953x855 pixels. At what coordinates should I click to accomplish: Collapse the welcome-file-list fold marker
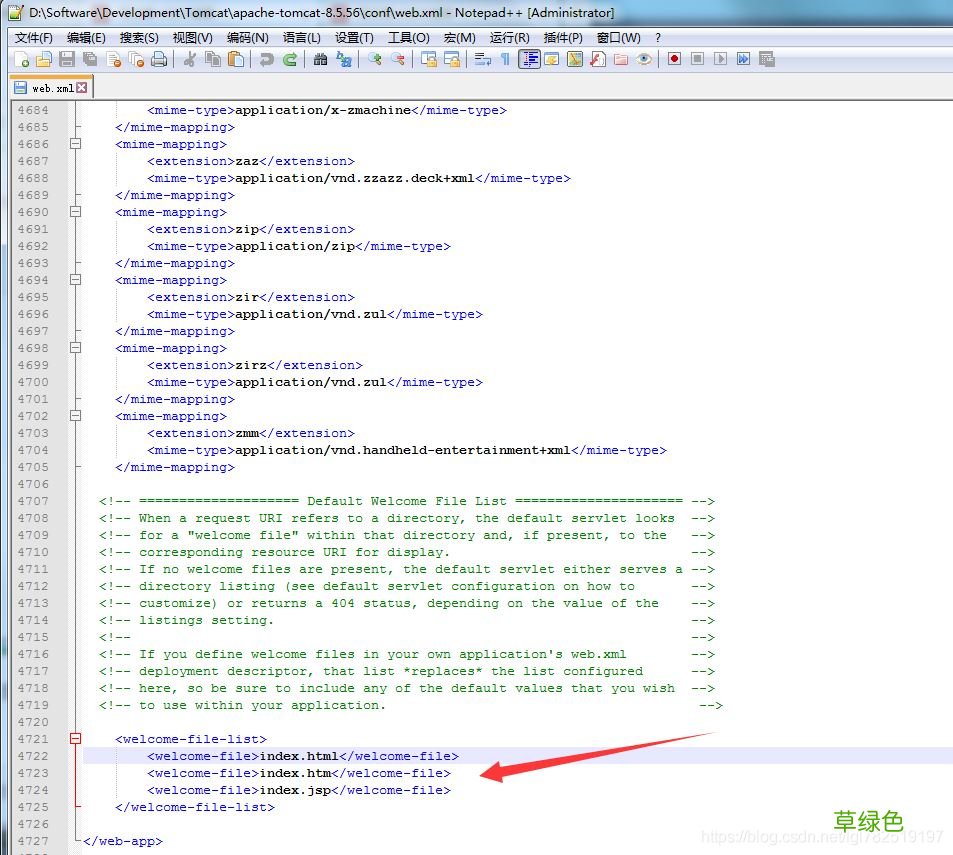[75, 739]
